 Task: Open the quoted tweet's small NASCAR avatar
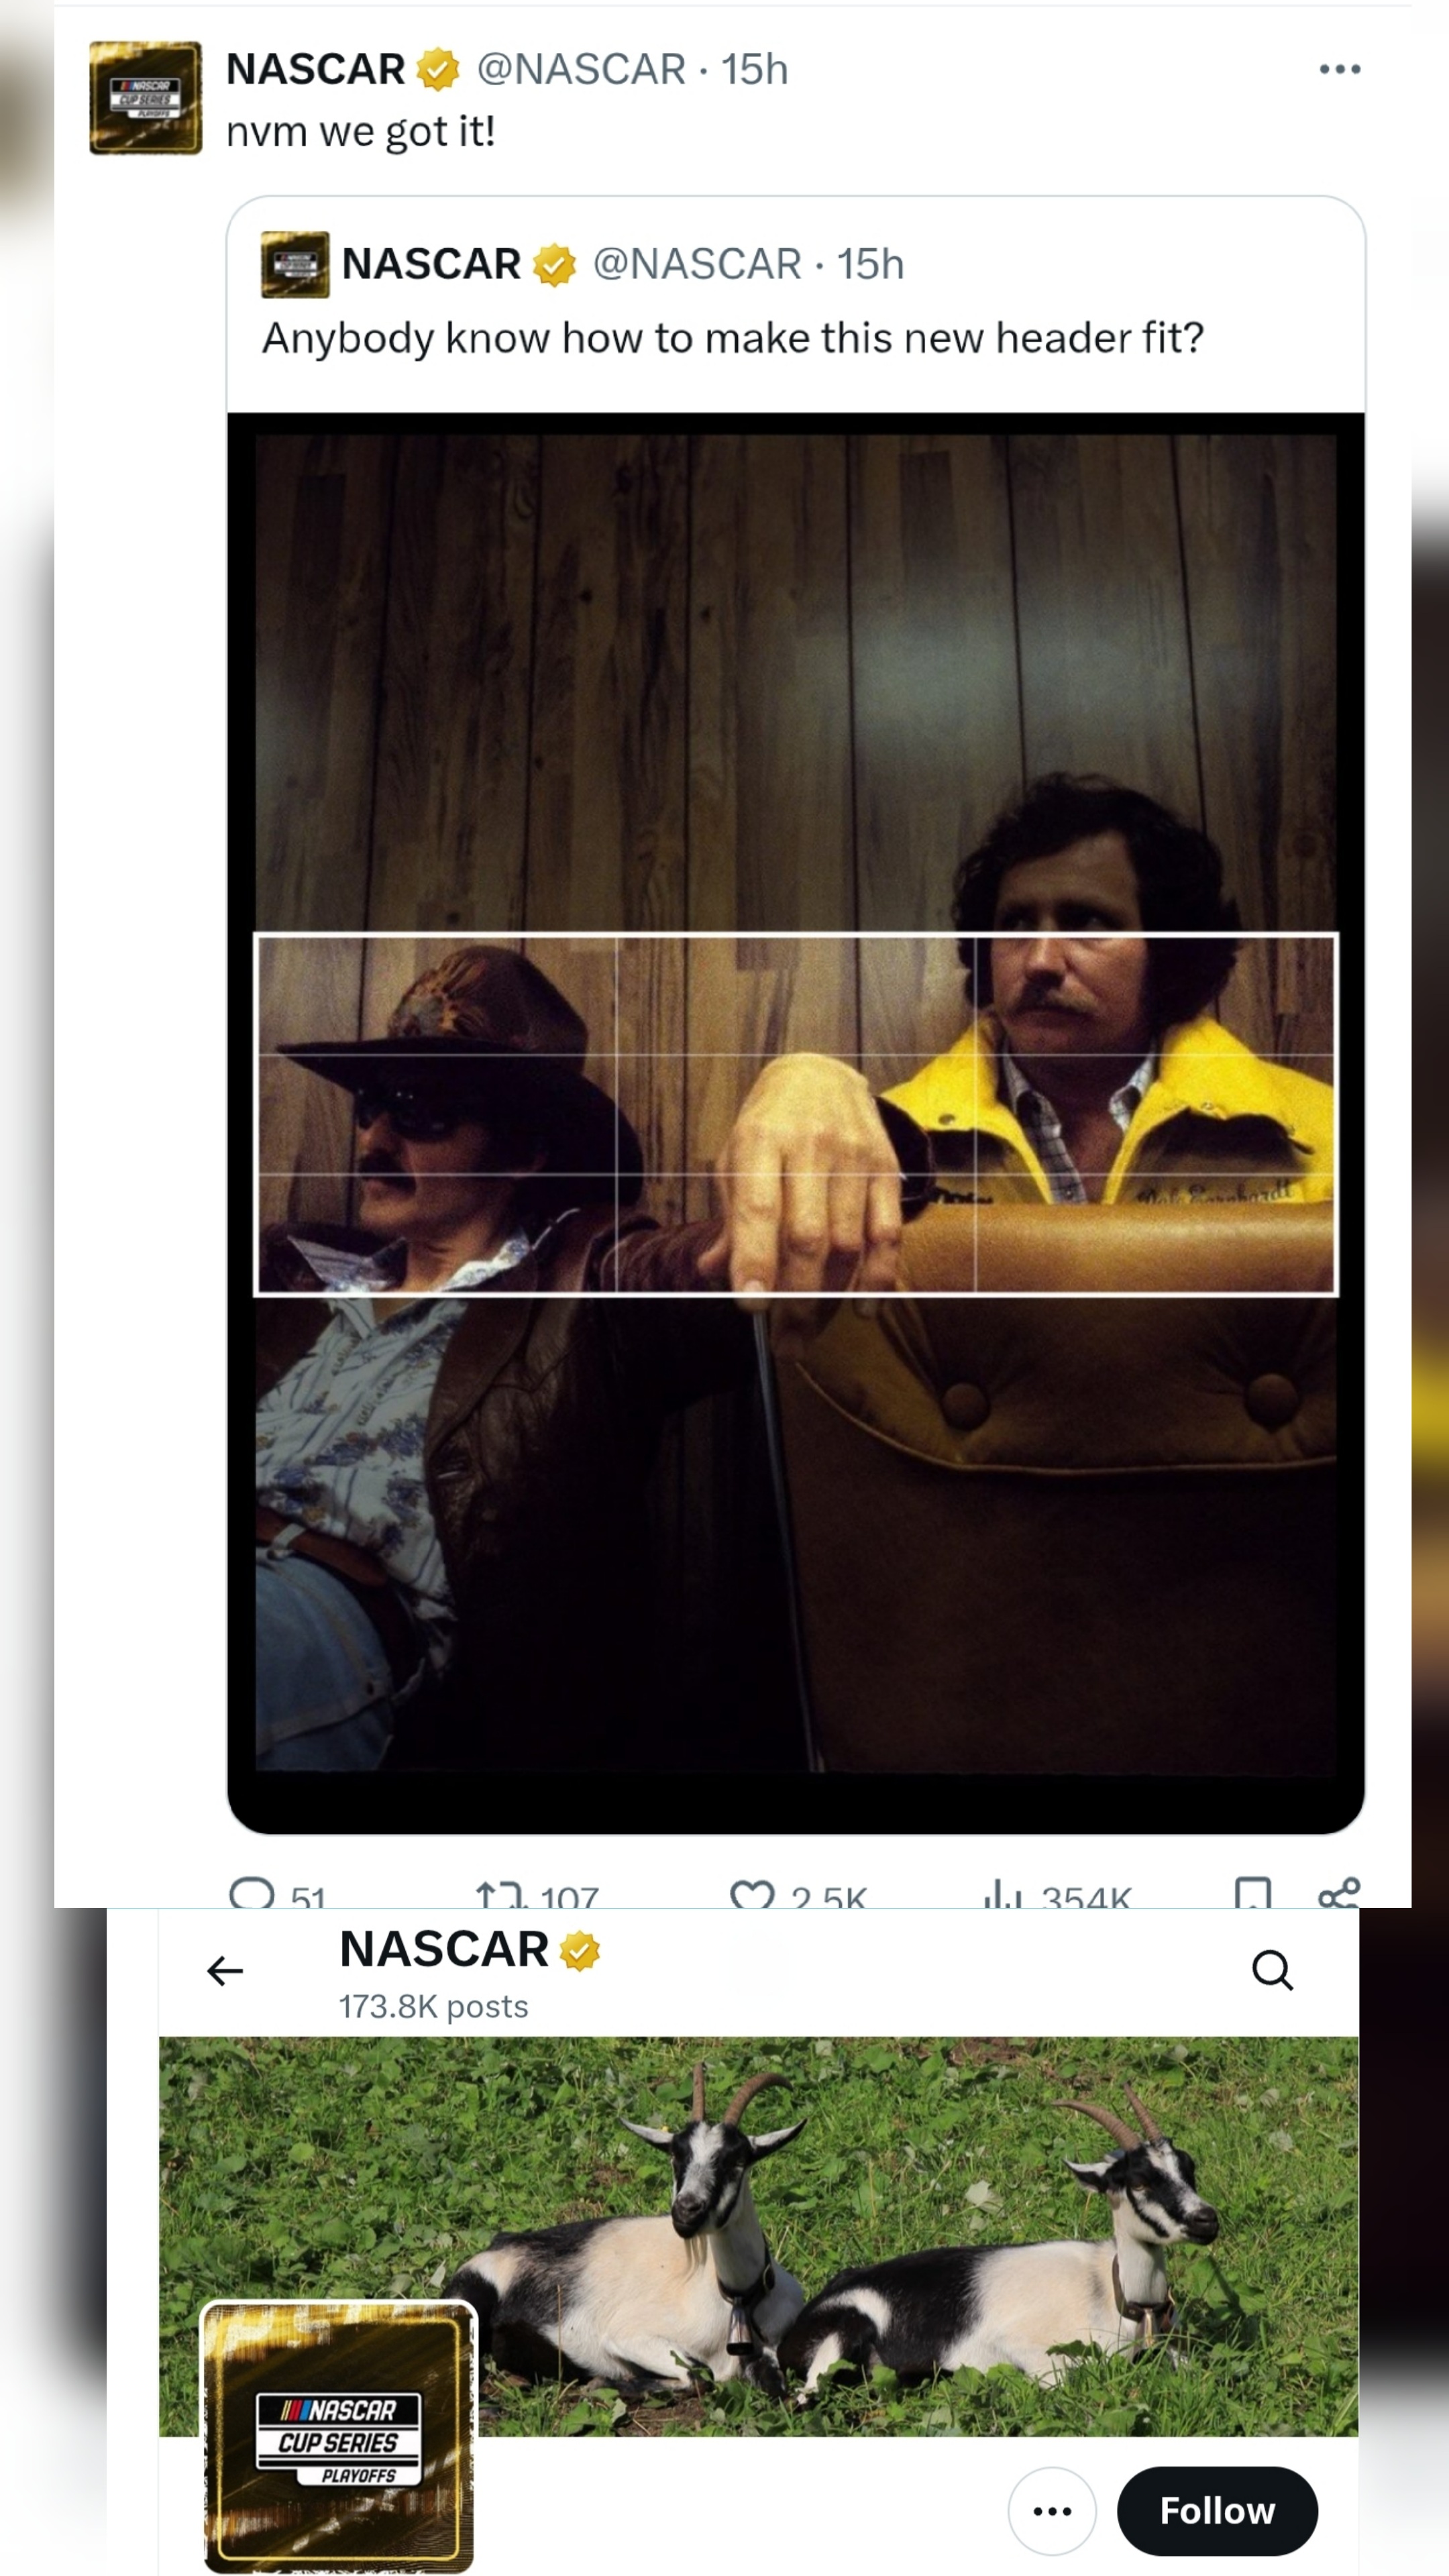pyautogui.click(x=295, y=265)
